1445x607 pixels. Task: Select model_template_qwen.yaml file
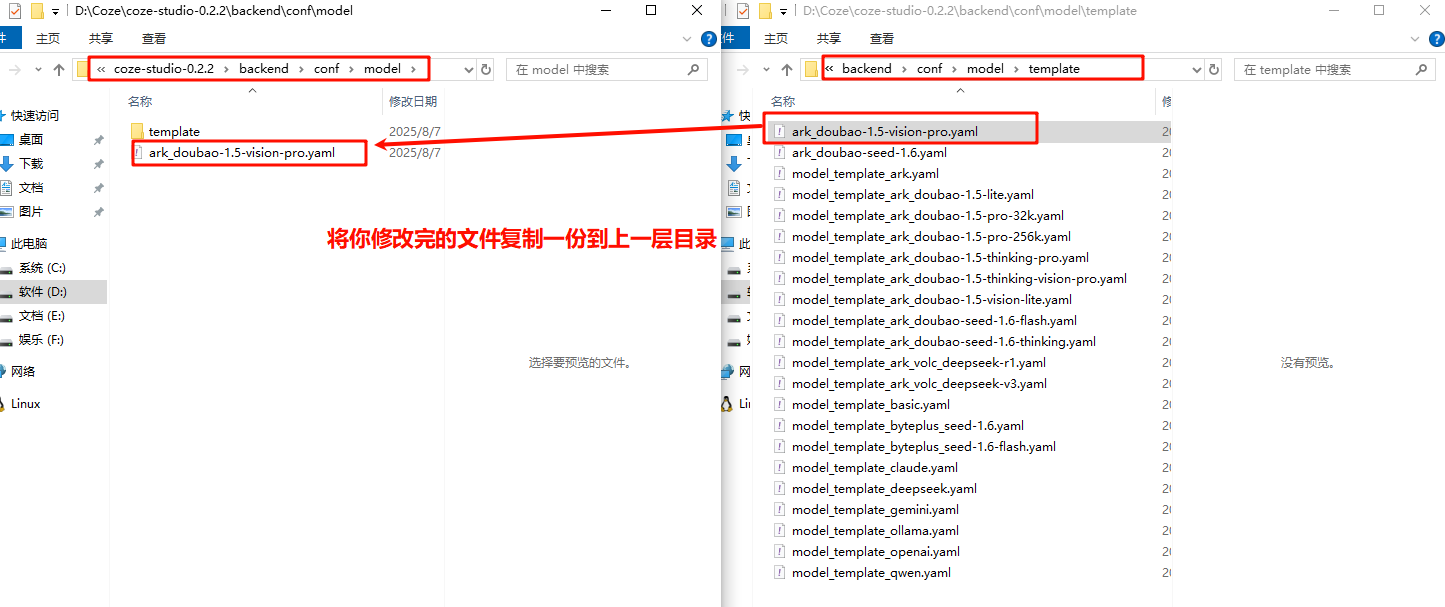pyautogui.click(x=871, y=573)
